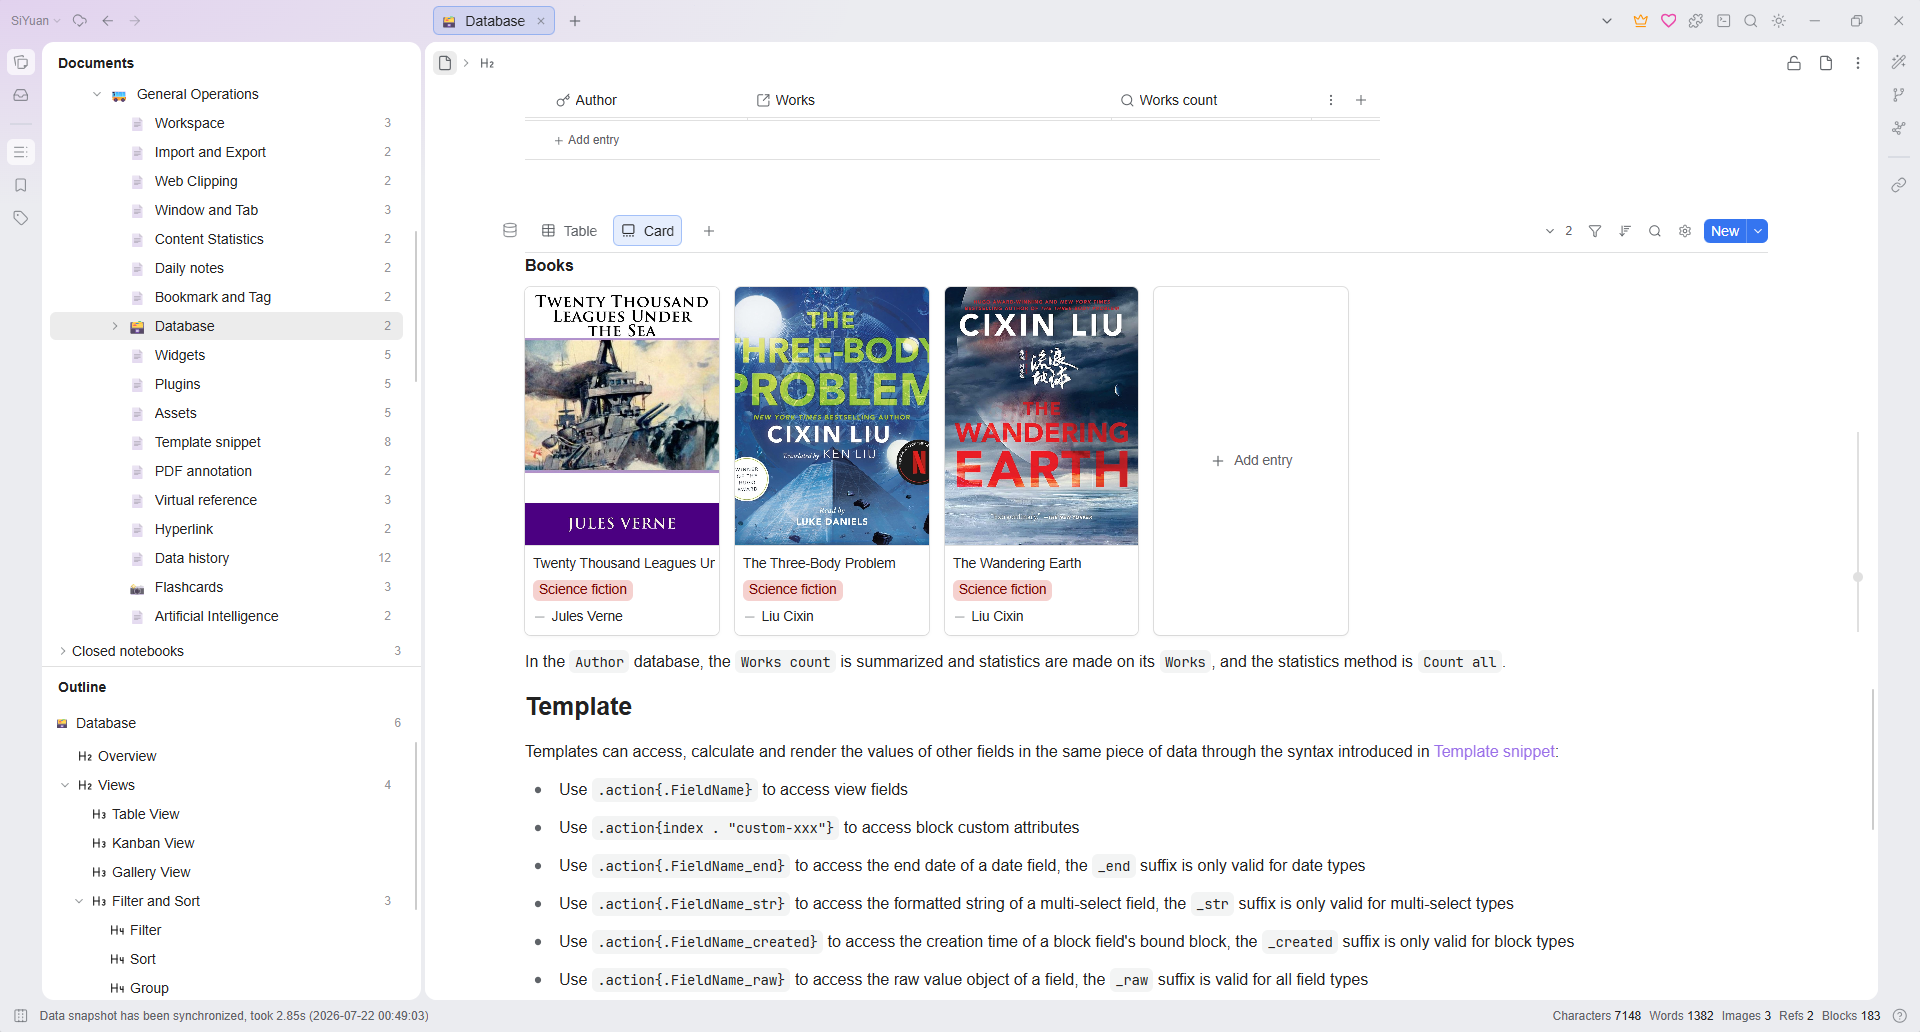Open the Tags panel icon in left dock
This screenshot has height=1032, width=1920.
coord(20,218)
